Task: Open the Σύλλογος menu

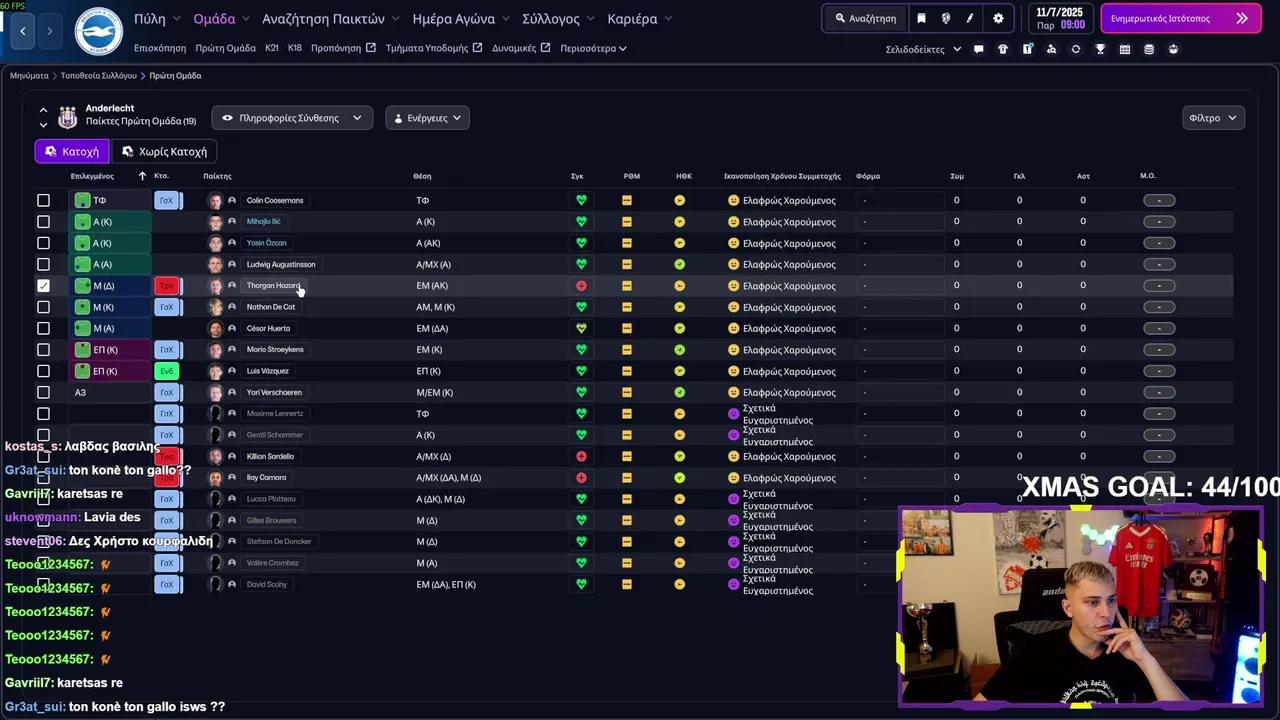Action: pos(558,19)
